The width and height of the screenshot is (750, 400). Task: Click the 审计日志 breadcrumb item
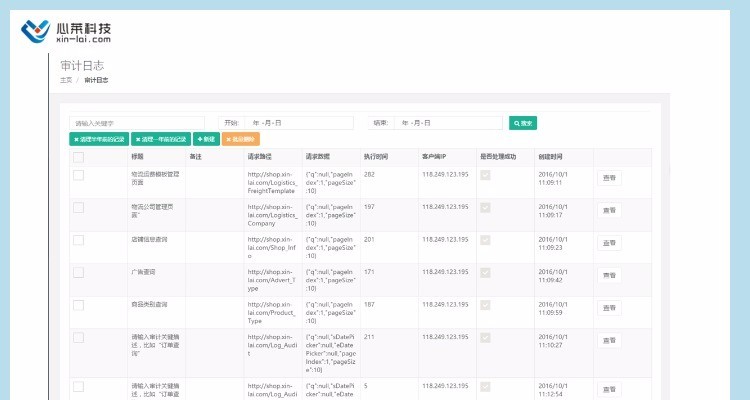tap(96, 80)
